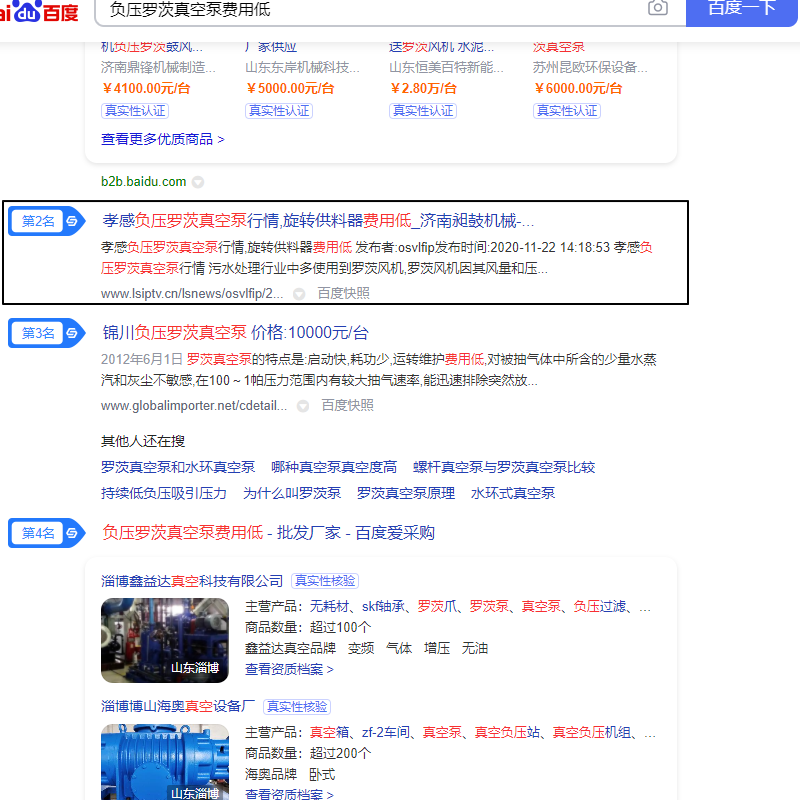Open 负压罗茨真空泵费用低 - 批发厂家 title
Viewport: 800px width, 800px height.
pos(268,533)
